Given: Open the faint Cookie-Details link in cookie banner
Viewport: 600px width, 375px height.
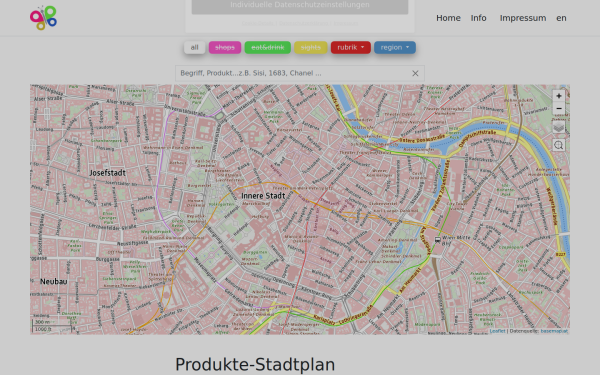Looking at the screenshot, I should coord(258,23).
